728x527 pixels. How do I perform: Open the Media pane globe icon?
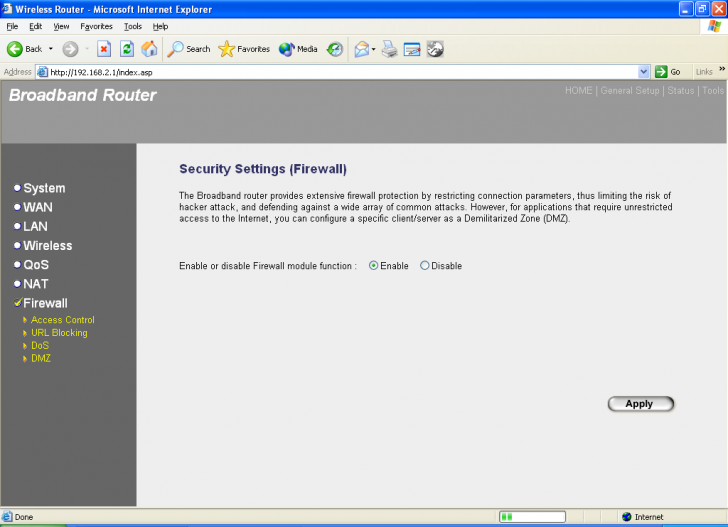298,49
